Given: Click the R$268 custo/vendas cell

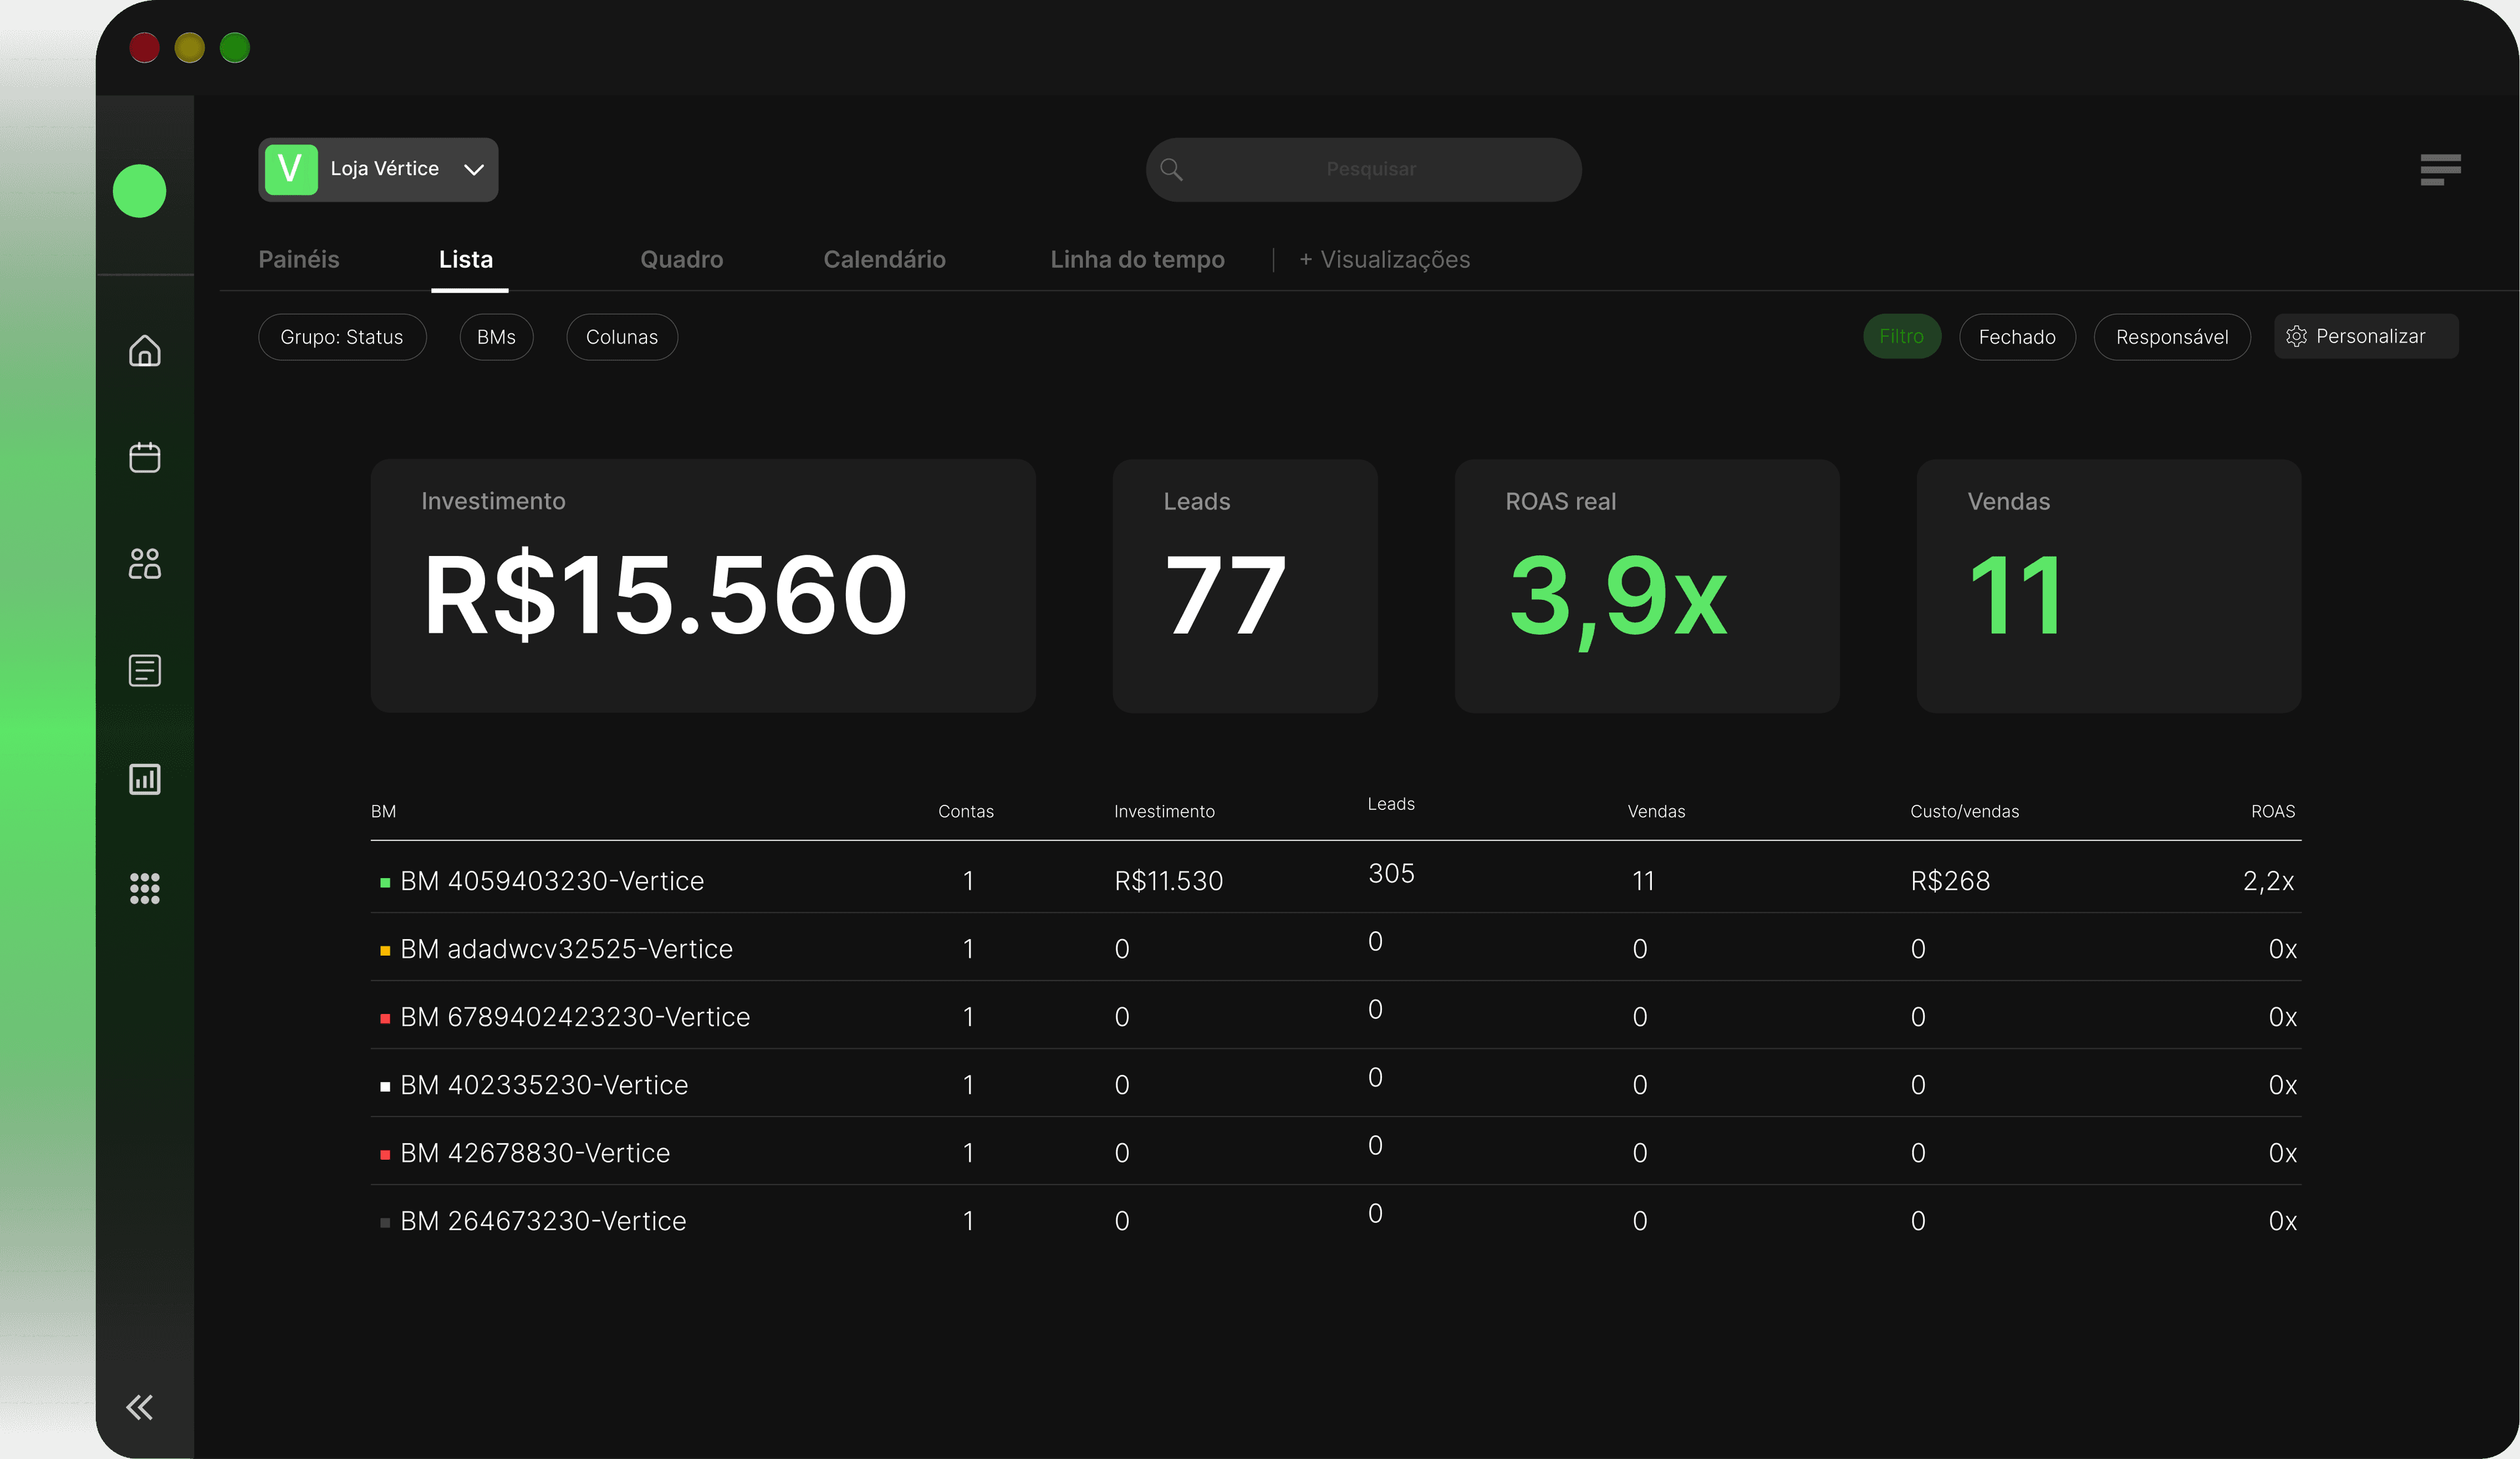Looking at the screenshot, I should [1950, 881].
